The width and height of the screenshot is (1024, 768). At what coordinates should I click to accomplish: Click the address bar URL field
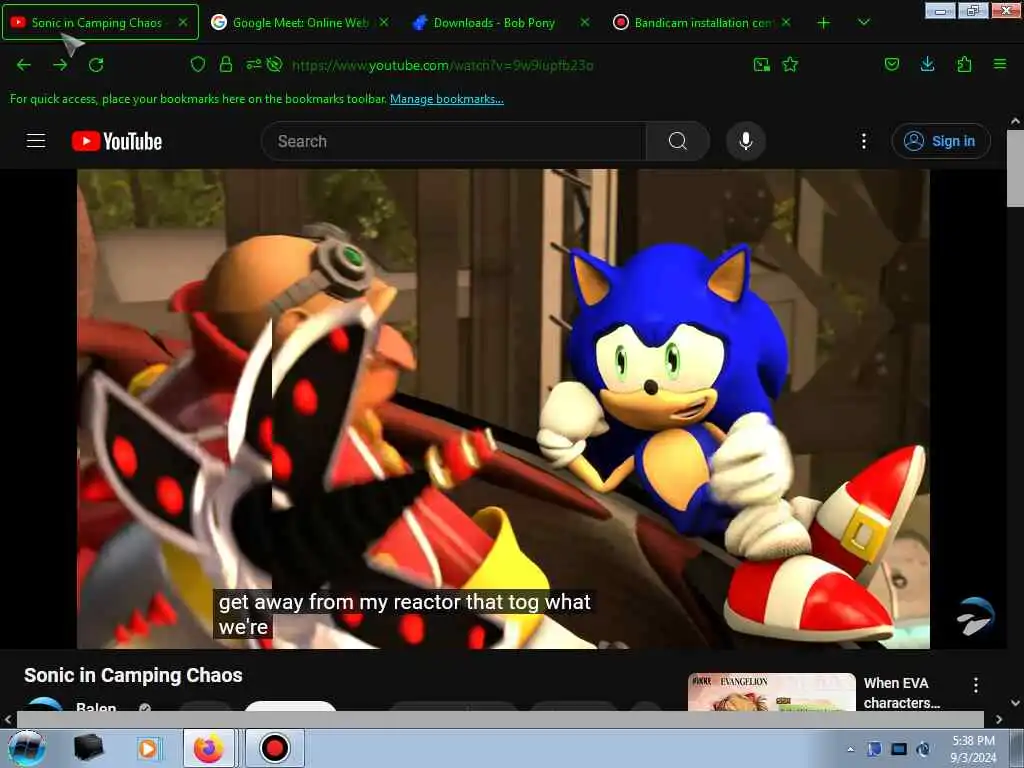(x=516, y=65)
